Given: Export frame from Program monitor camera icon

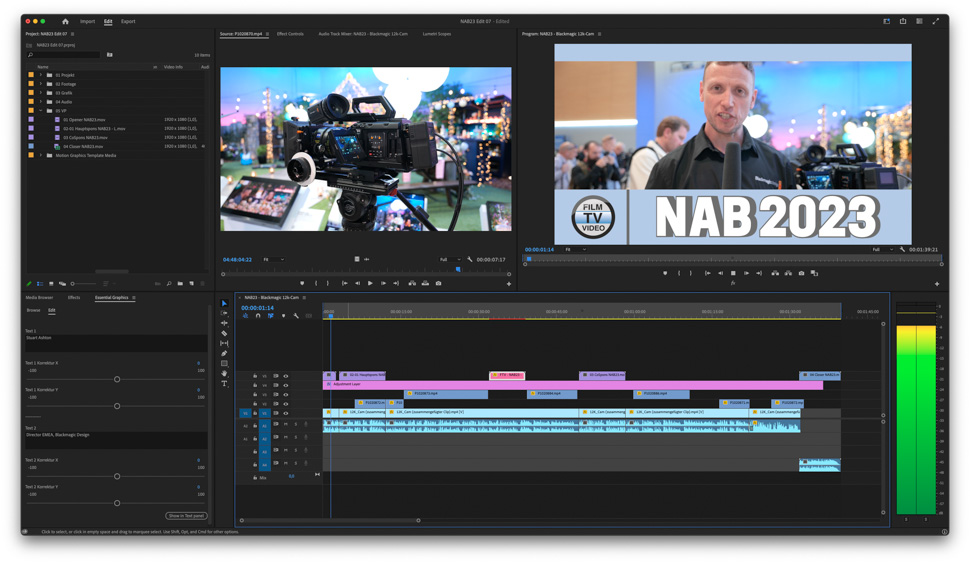Looking at the screenshot, I should (x=801, y=273).
